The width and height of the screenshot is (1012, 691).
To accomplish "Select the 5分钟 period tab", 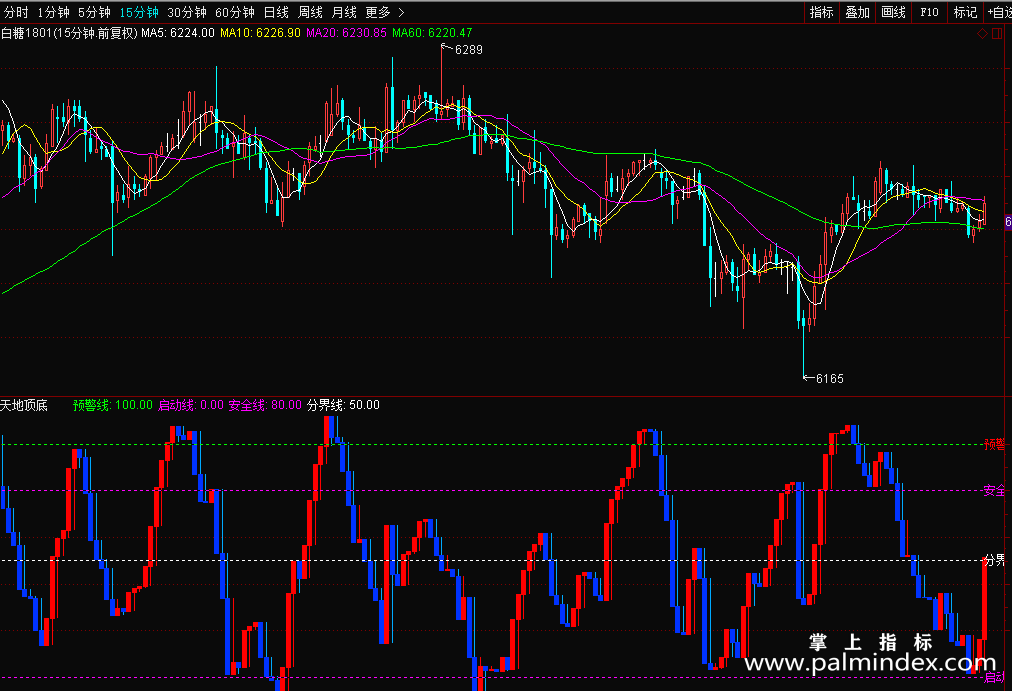I will [94, 12].
